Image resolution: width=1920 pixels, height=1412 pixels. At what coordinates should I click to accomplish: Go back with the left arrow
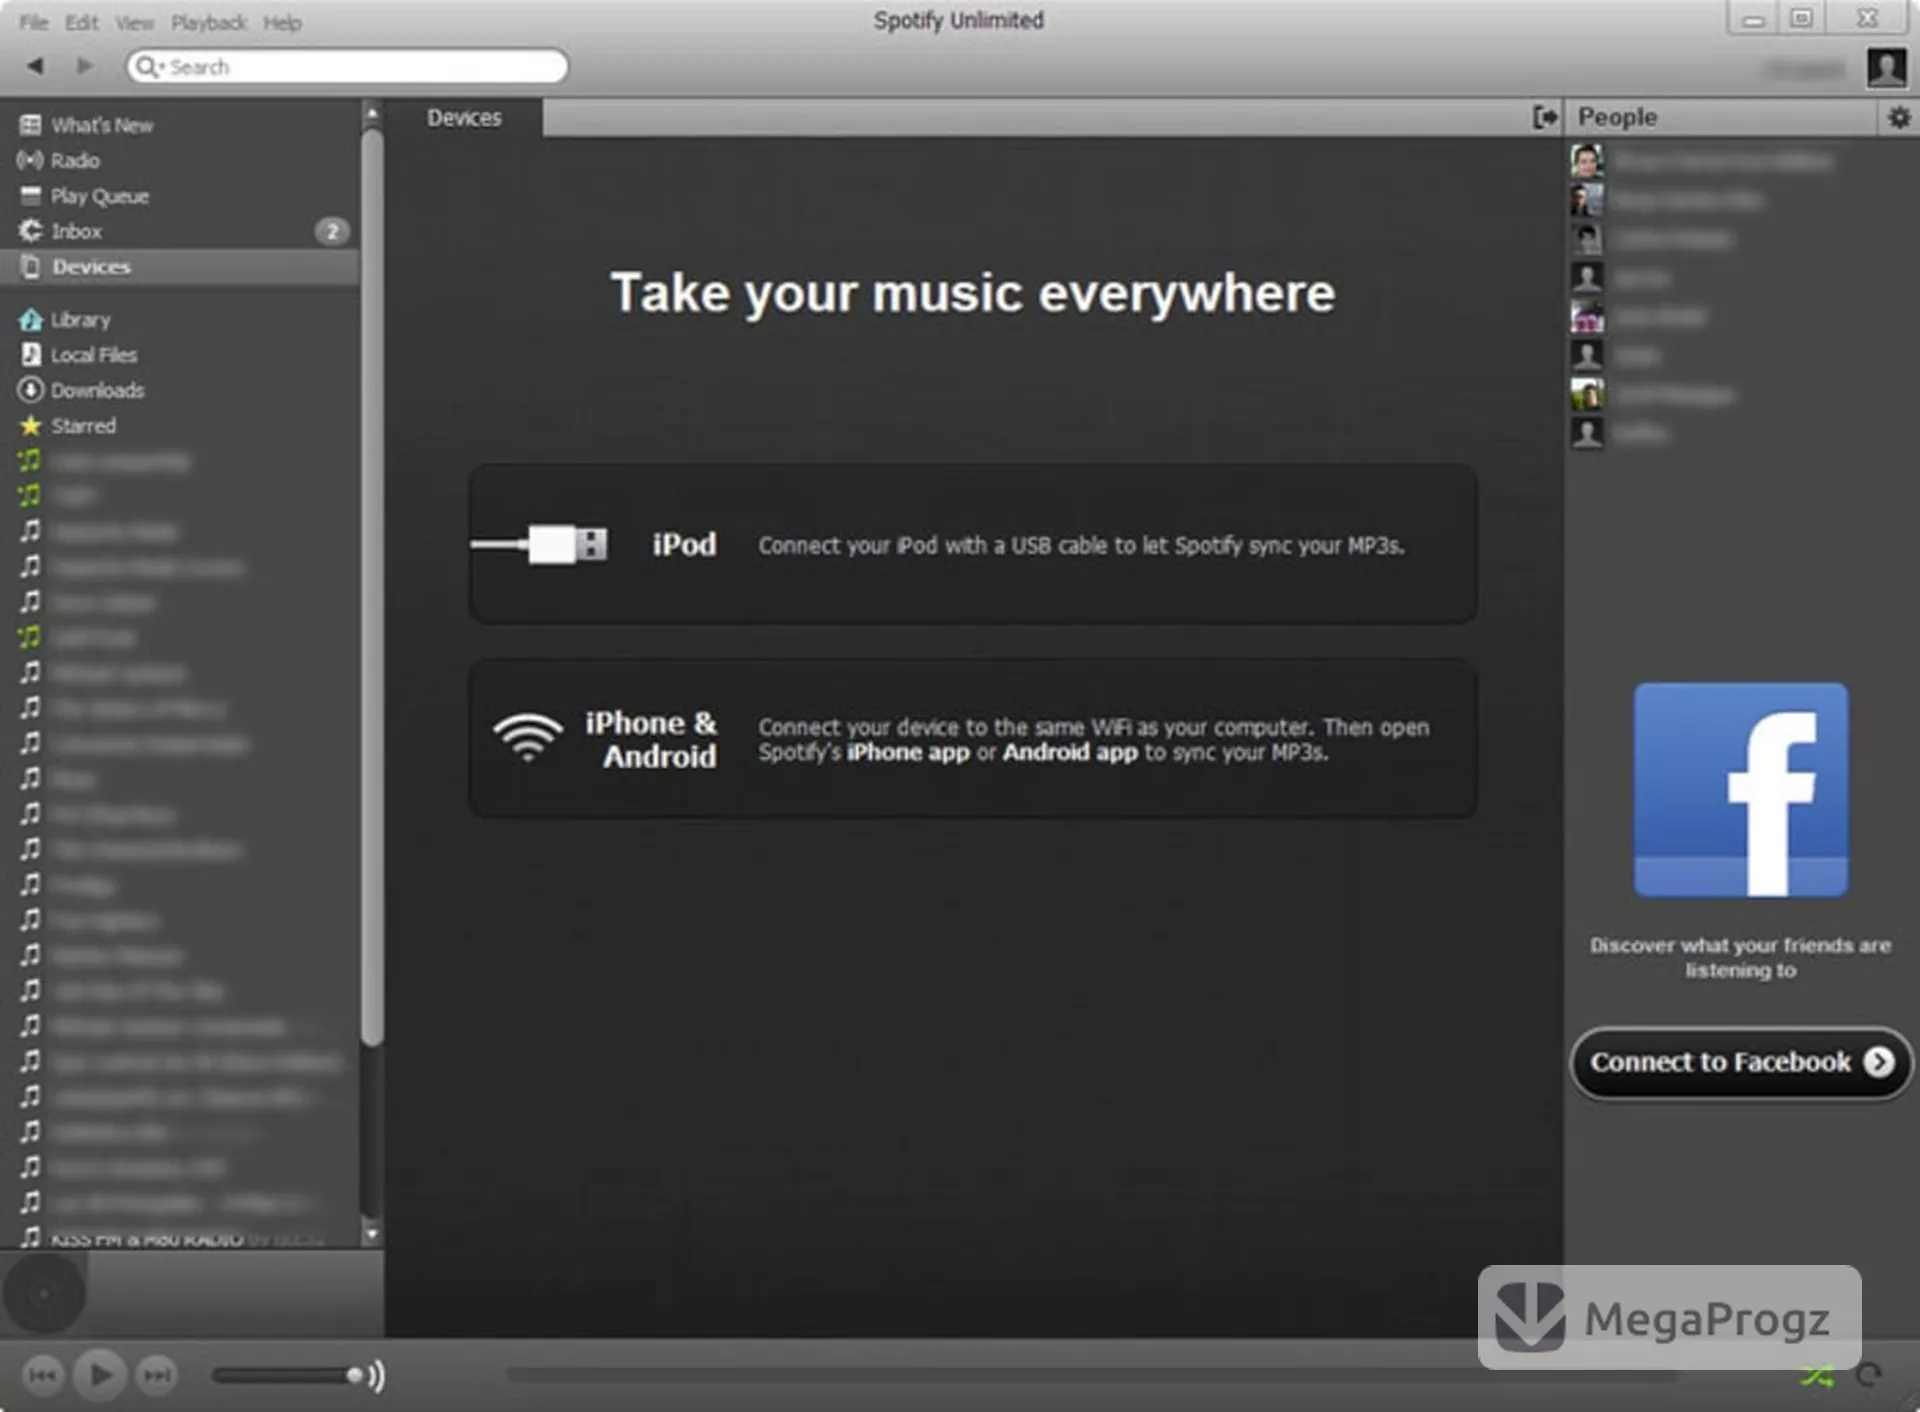point(35,66)
